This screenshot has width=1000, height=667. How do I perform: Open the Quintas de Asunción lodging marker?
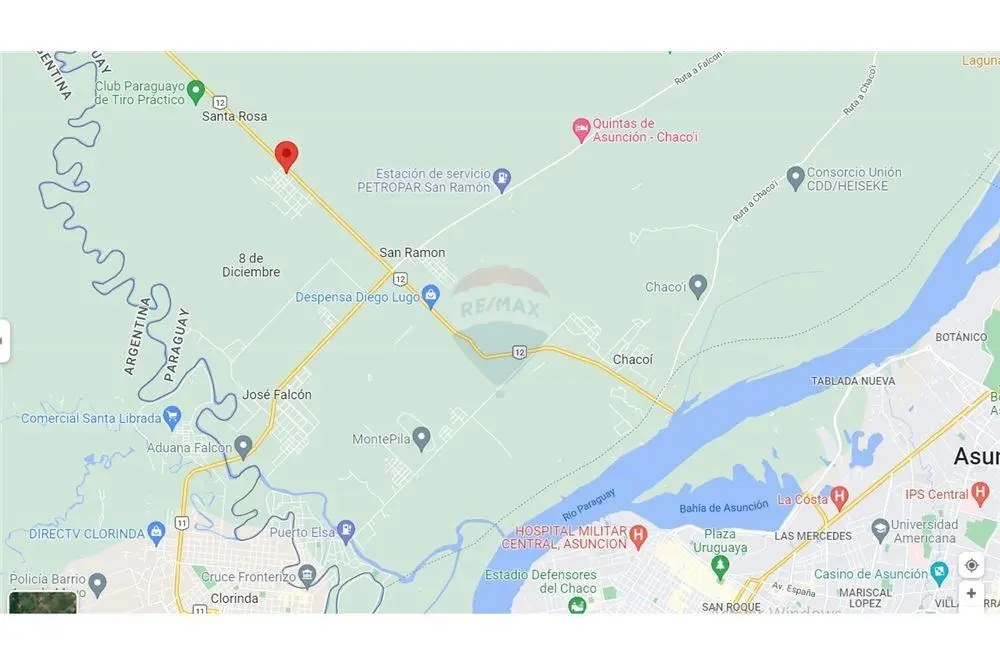[x=580, y=130]
